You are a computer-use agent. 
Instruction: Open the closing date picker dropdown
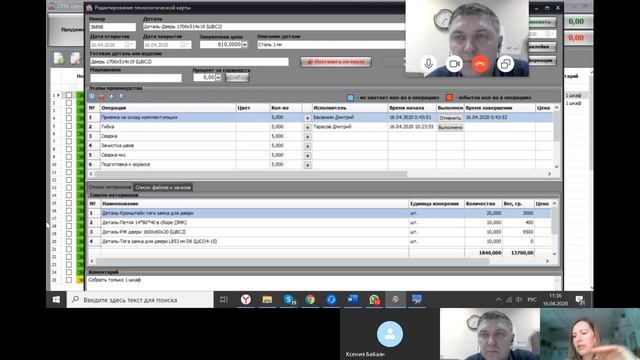[184, 44]
